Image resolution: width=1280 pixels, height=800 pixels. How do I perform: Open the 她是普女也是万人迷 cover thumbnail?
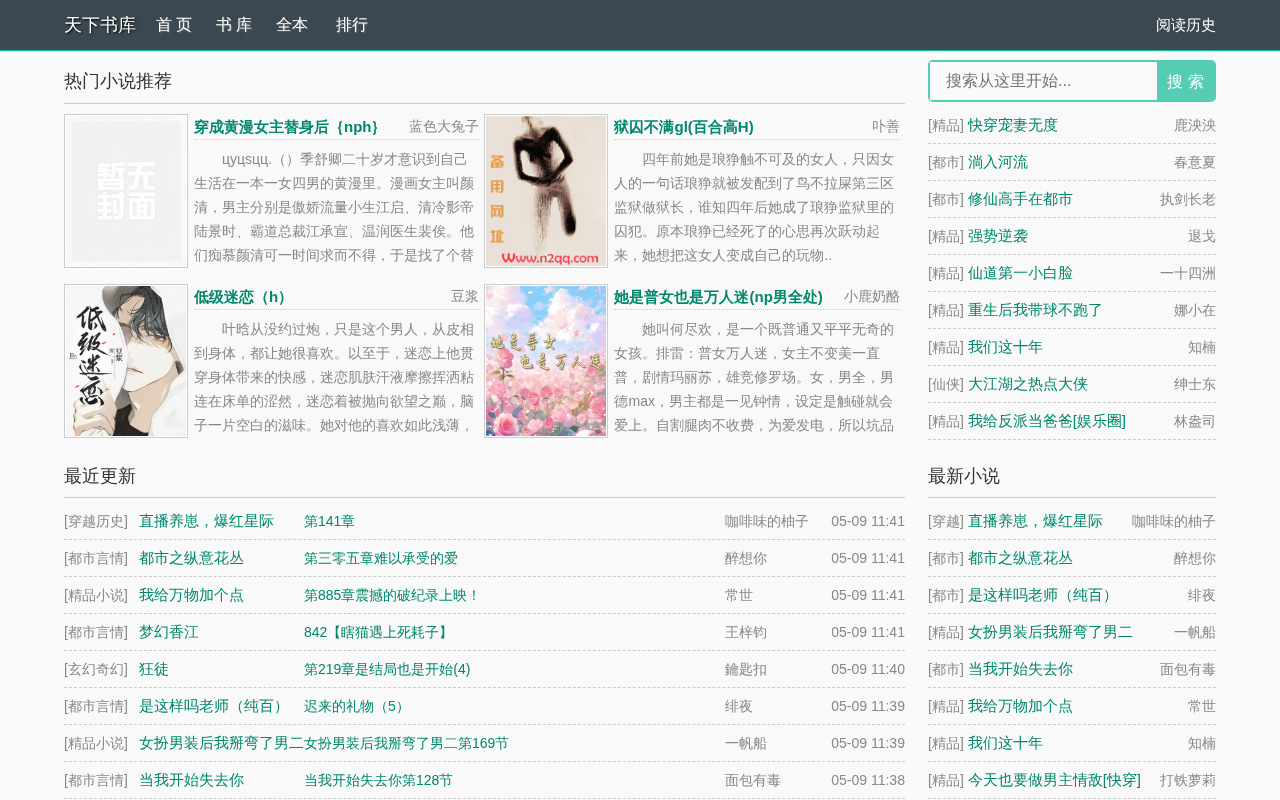click(x=546, y=361)
